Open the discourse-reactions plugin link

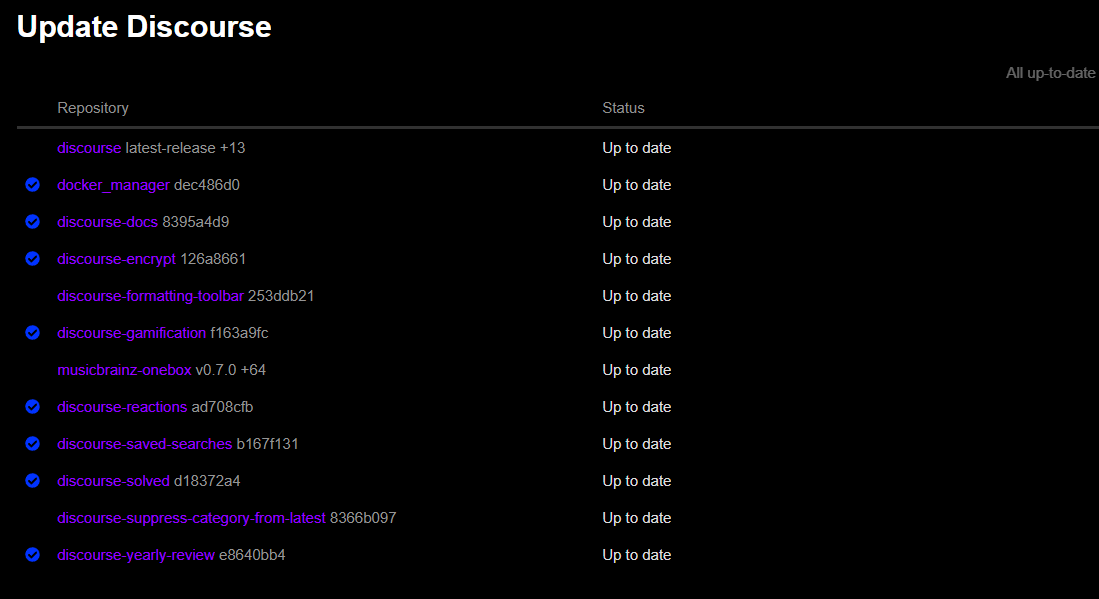click(122, 407)
